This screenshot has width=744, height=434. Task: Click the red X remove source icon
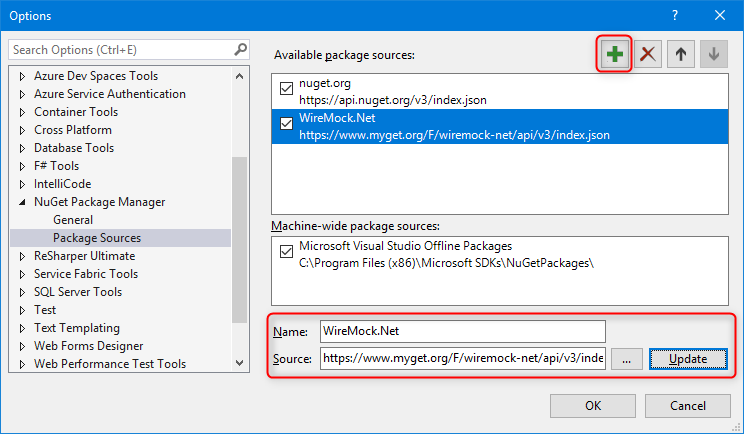pyautogui.click(x=648, y=54)
